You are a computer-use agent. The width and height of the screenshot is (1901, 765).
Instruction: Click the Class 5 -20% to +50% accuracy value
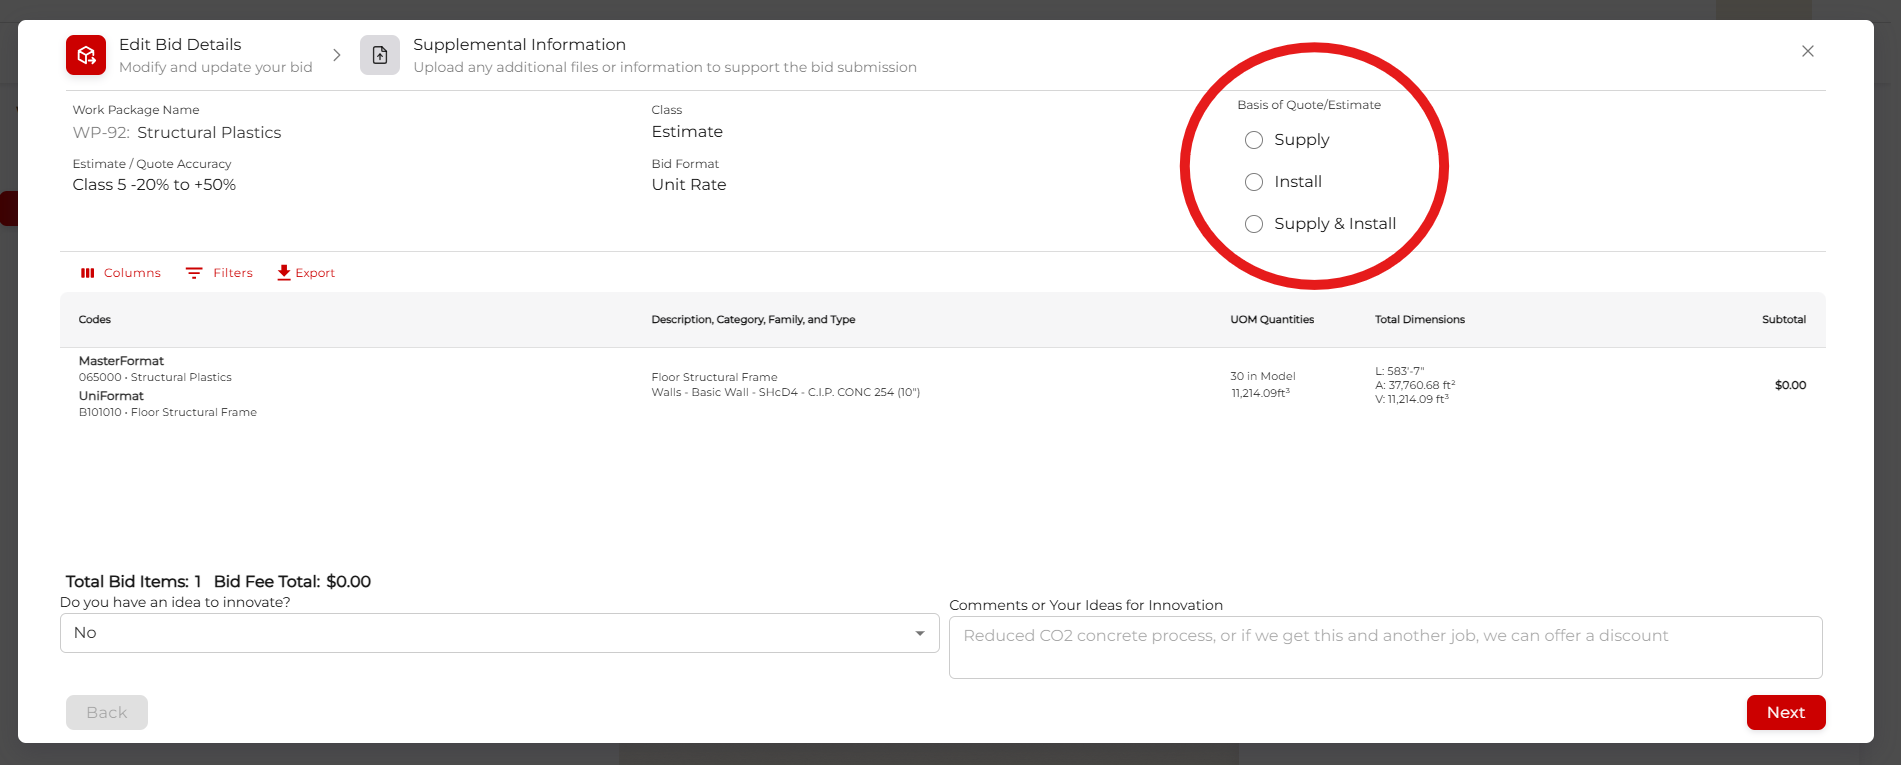pos(154,185)
